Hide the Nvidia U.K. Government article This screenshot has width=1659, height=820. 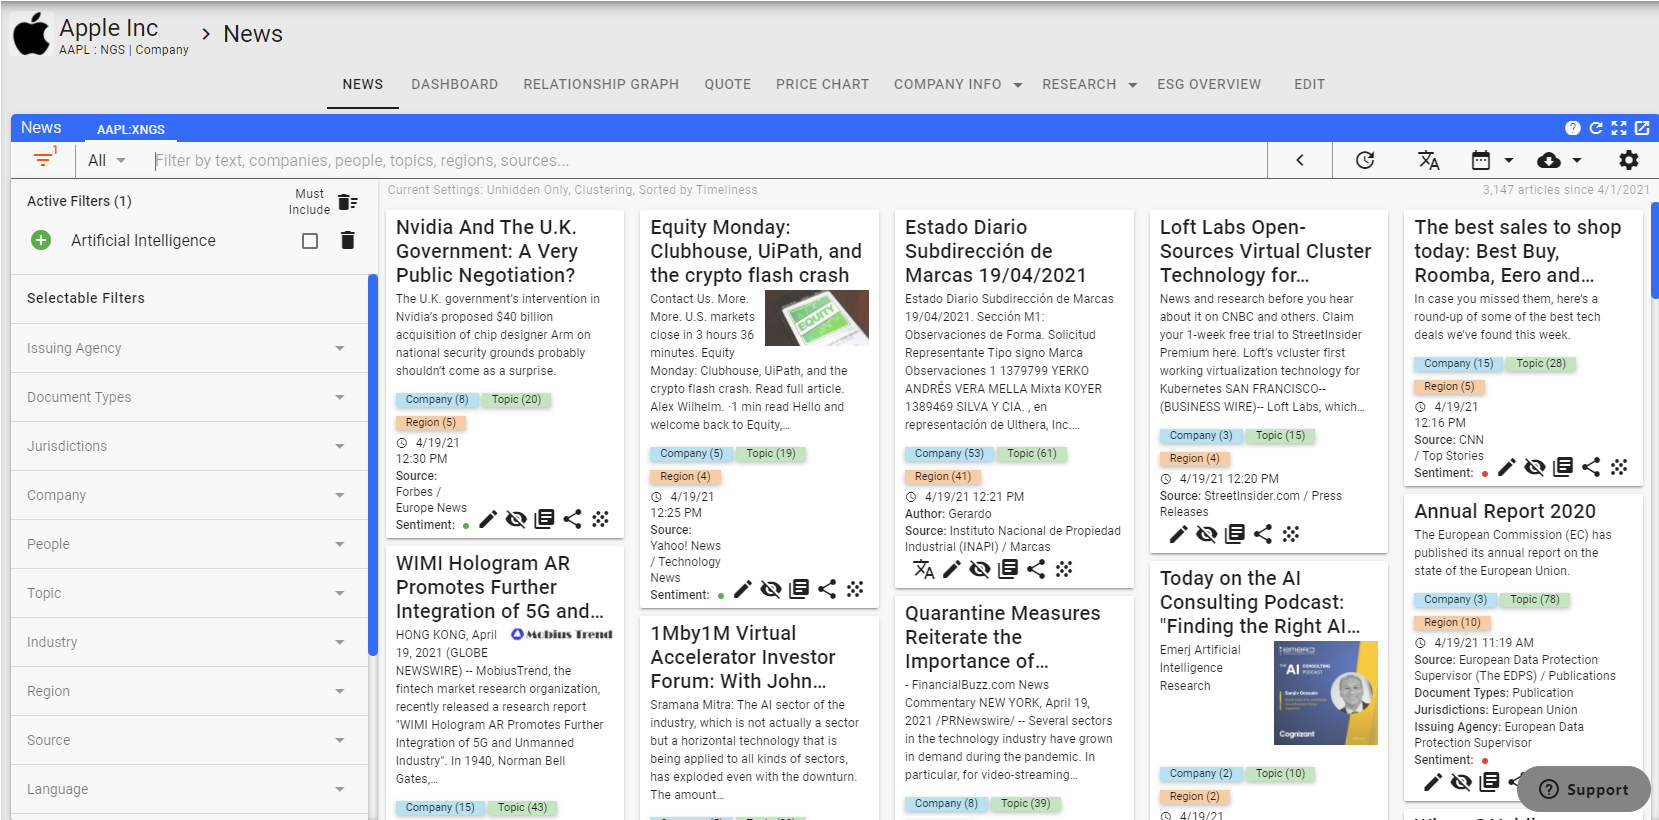click(x=516, y=519)
